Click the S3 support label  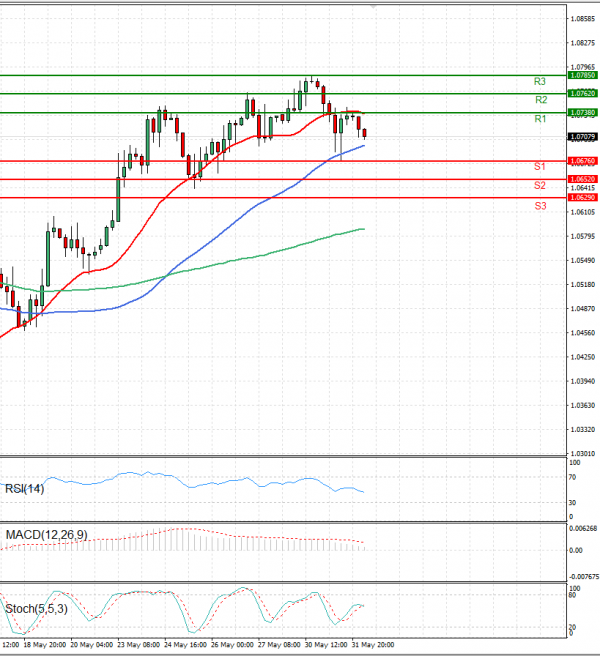(540, 205)
